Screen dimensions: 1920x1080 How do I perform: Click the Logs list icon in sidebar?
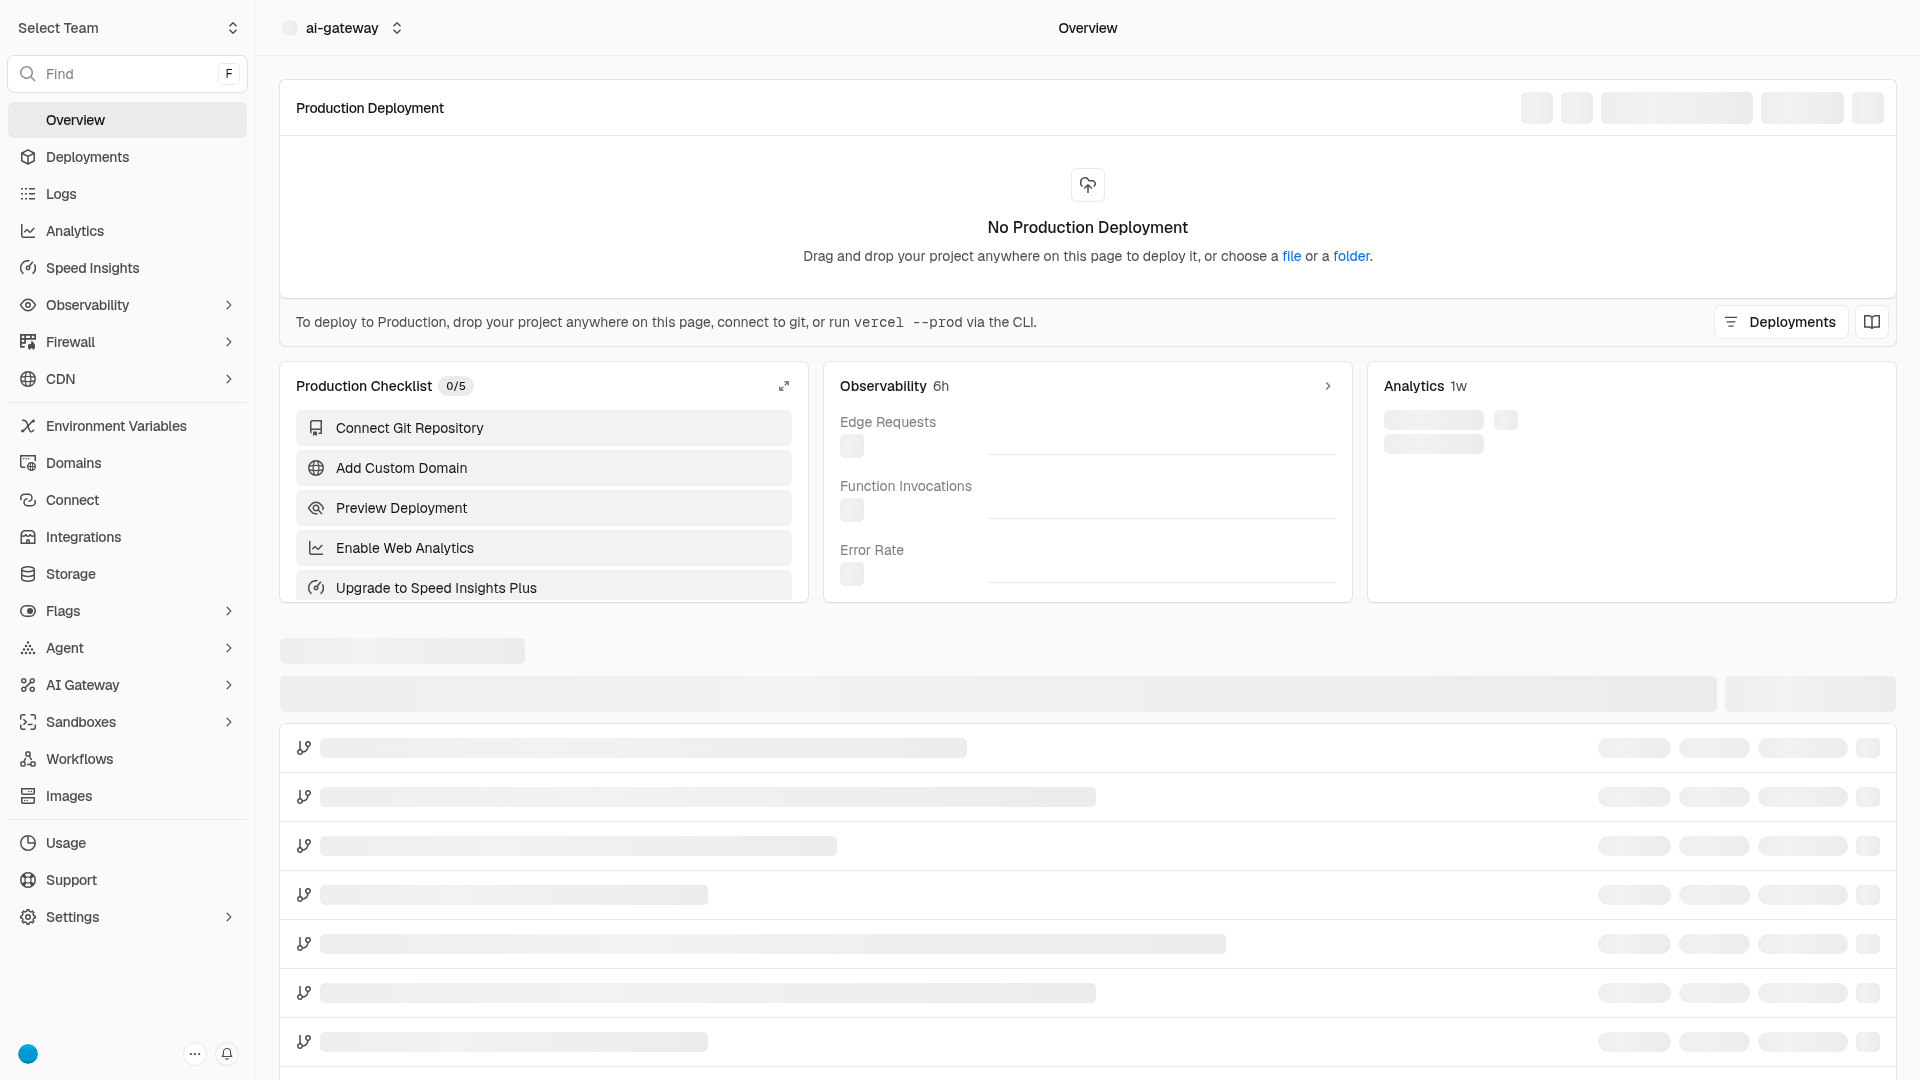28,194
